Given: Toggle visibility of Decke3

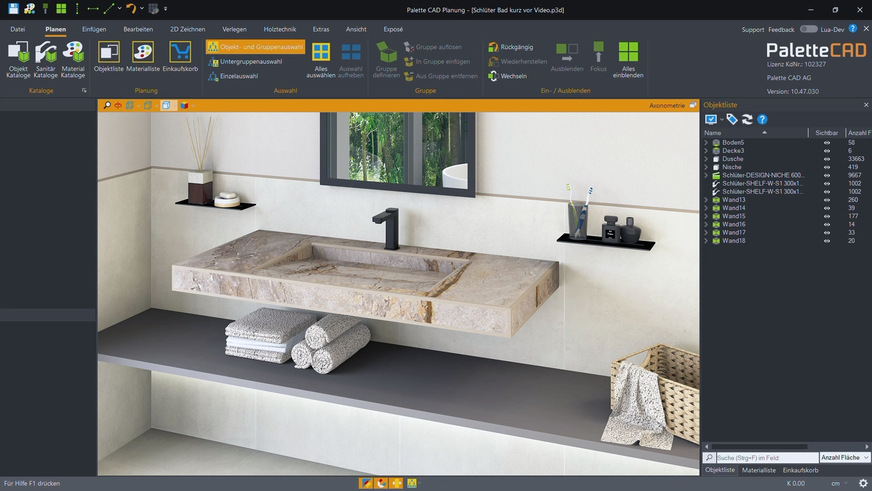Looking at the screenshot, I should [827, 151].
